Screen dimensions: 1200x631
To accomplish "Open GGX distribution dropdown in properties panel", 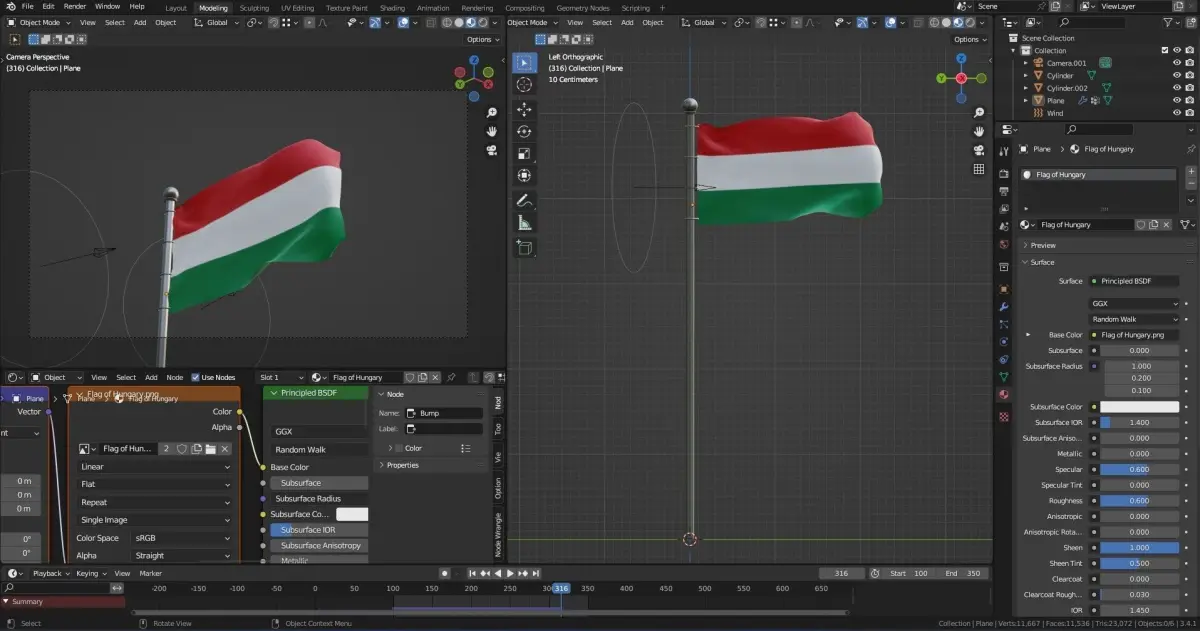I will [x=1135, y=303].
